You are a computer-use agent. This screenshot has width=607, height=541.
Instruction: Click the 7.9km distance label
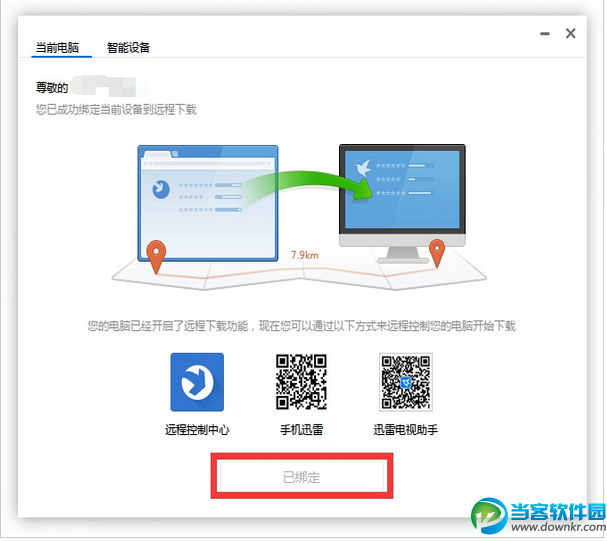pos(305,255)
